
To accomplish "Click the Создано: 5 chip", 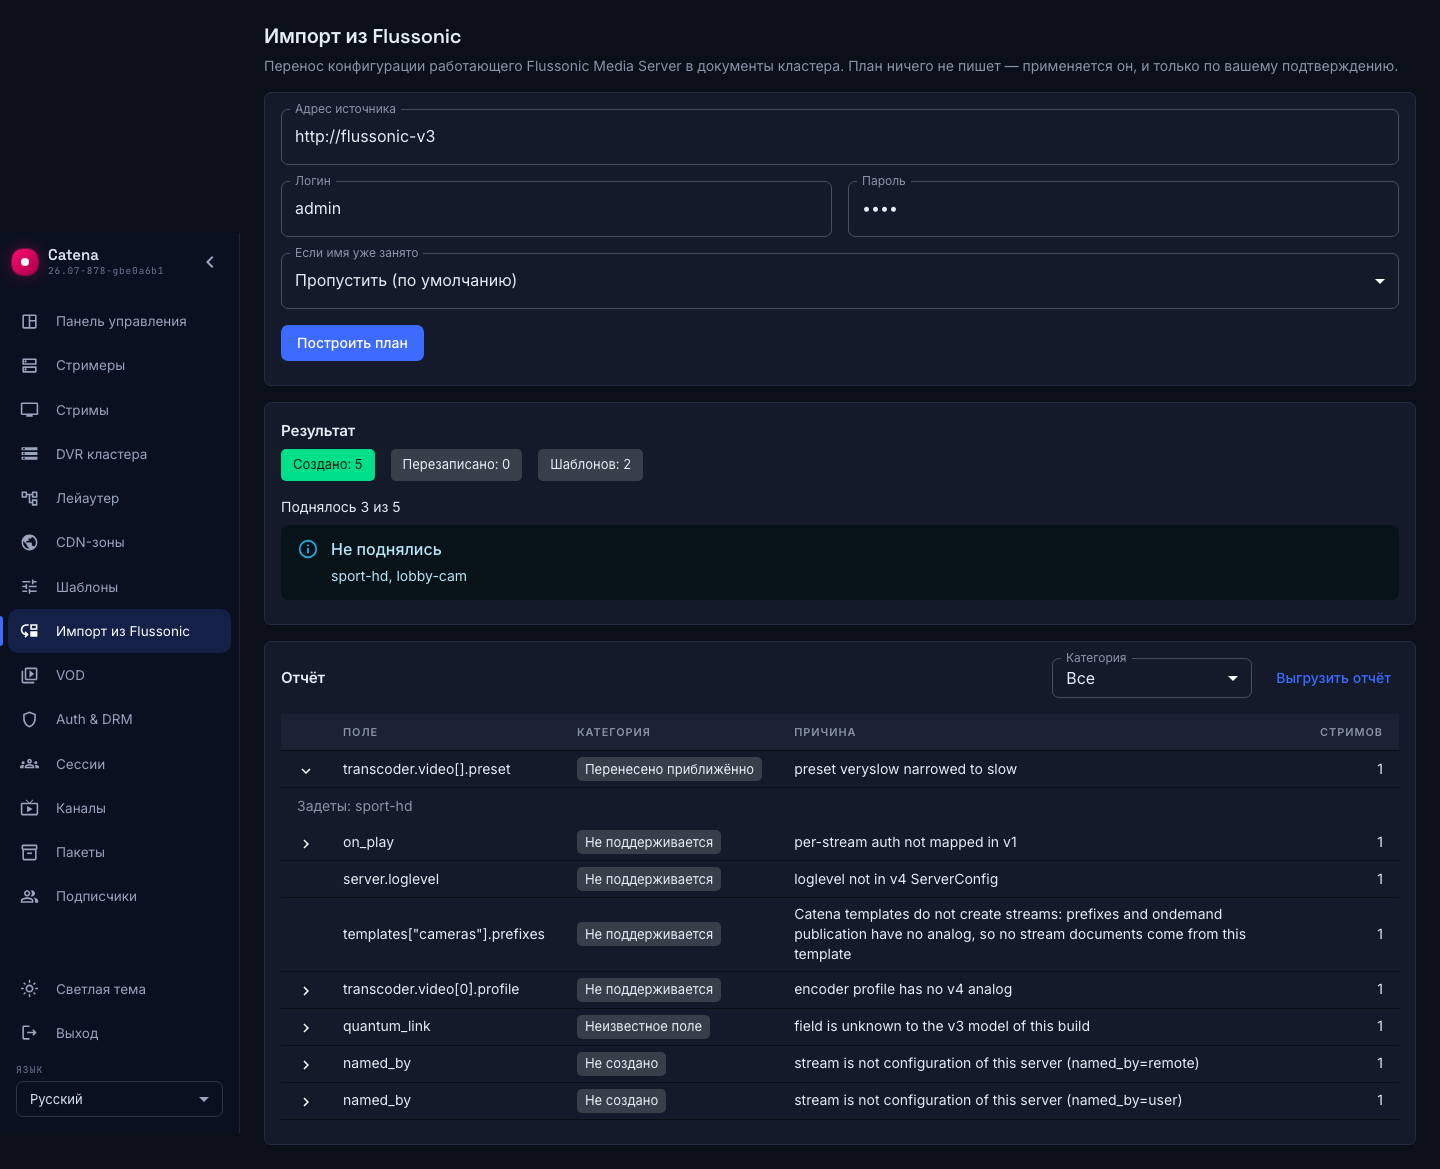I will pos(328,464).
